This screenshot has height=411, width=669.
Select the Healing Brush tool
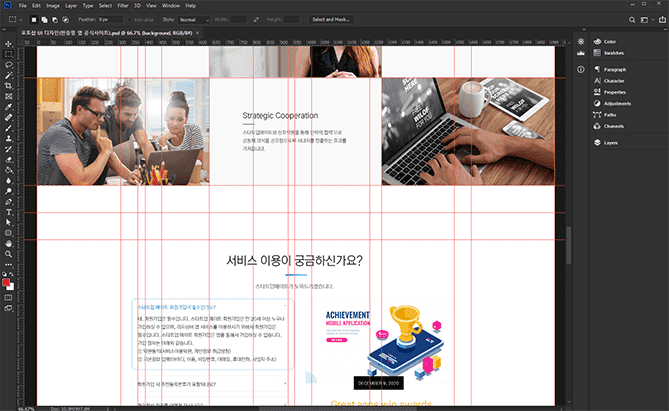[8, 117]
